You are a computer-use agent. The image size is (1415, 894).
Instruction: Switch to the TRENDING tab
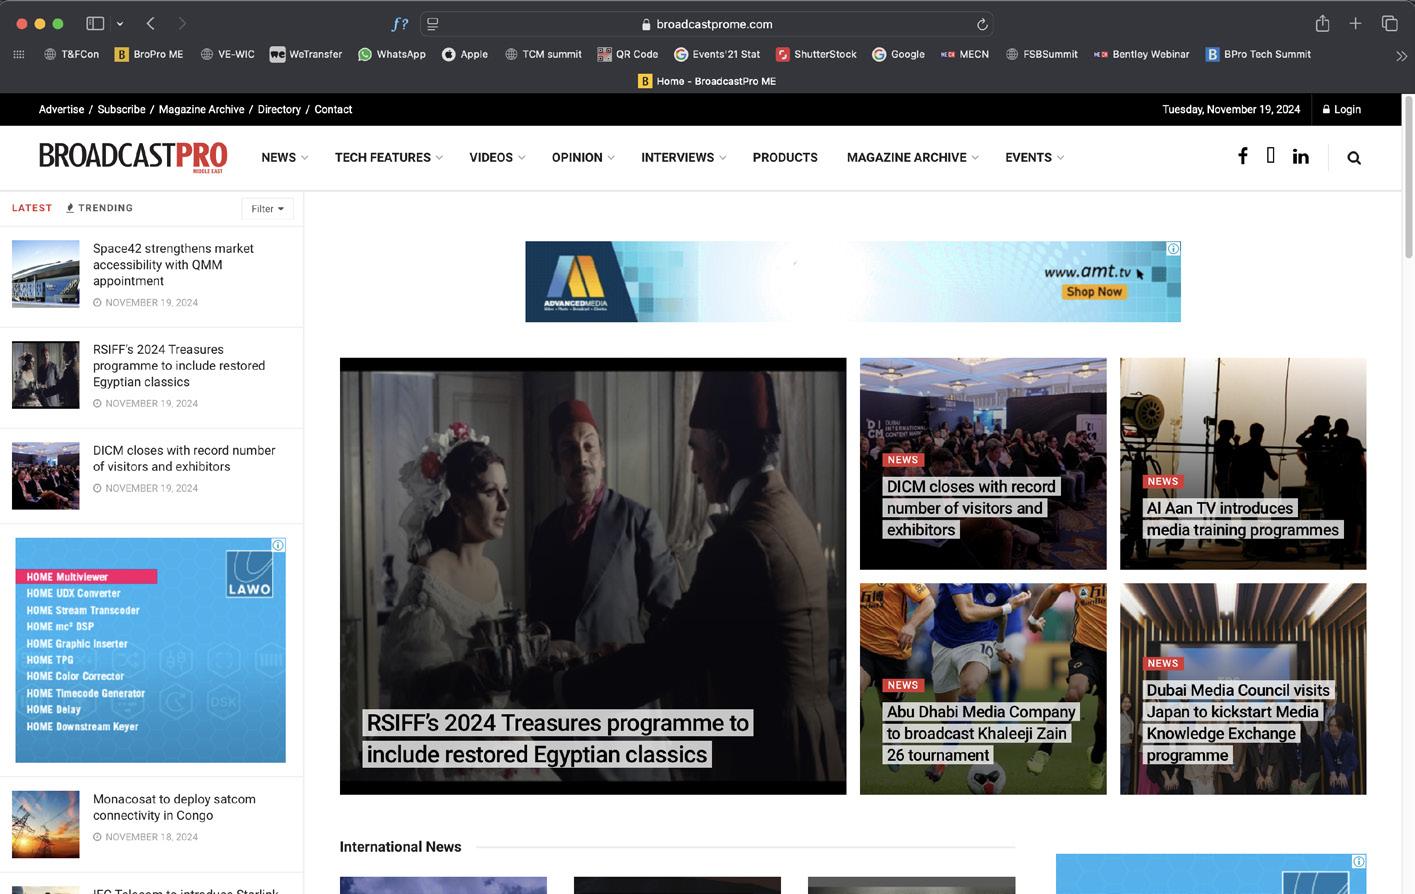coord(99,208)
